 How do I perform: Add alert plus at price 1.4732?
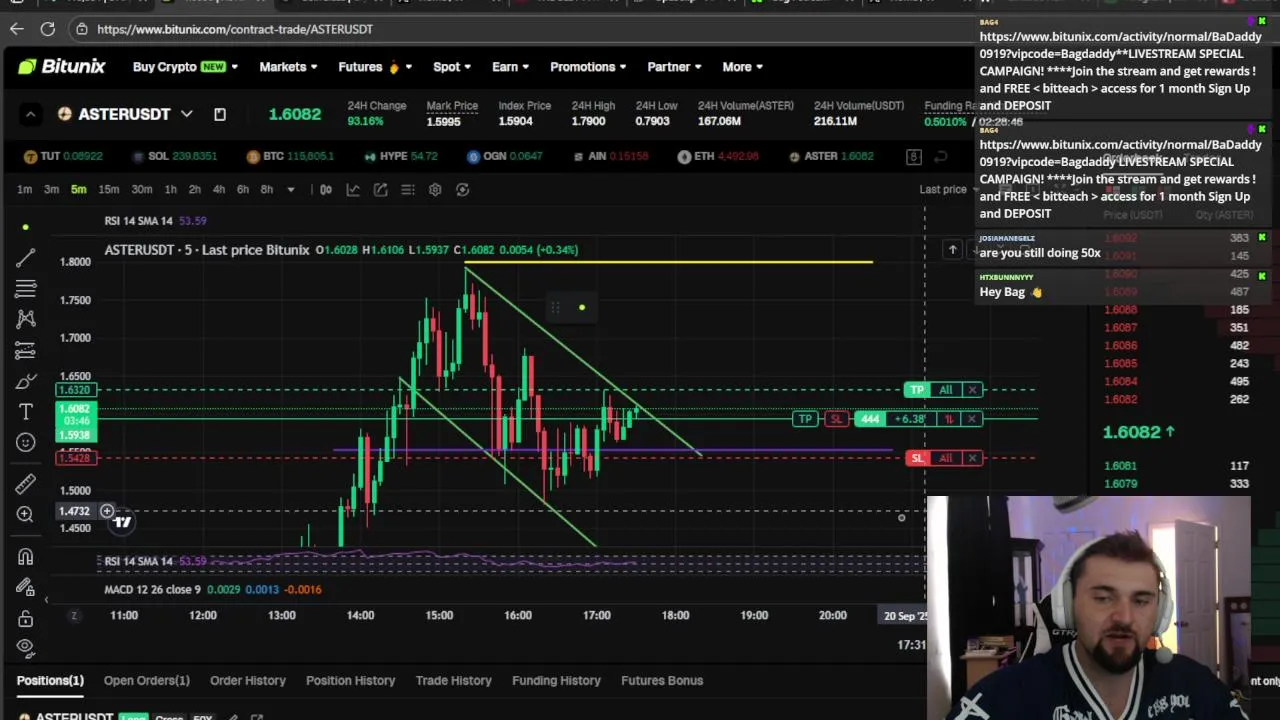tap(107, 511)
